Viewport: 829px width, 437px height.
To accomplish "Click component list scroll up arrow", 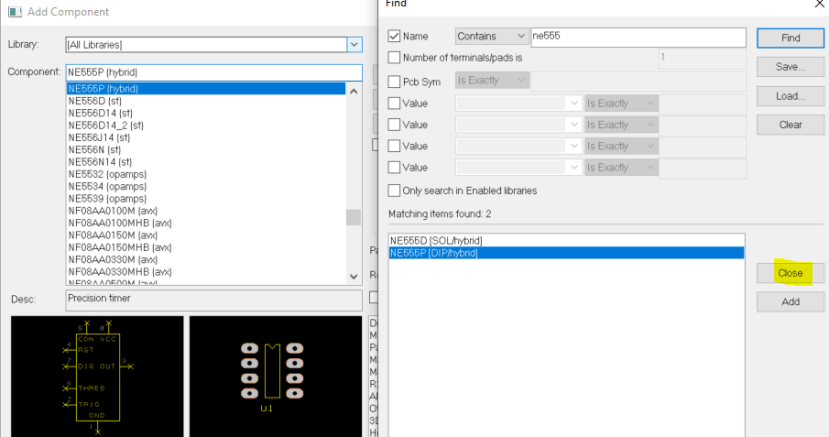I will tap(354, 91).
